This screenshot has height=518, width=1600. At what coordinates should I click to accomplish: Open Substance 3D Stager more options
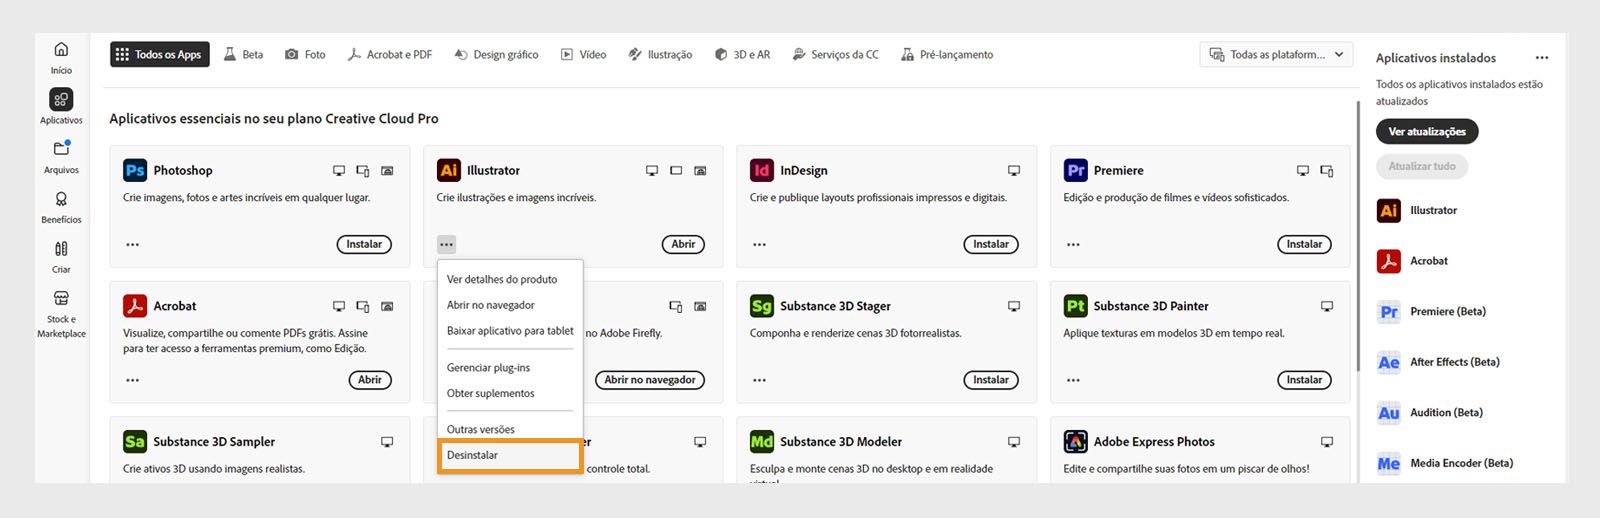click(x=760, y=380)
